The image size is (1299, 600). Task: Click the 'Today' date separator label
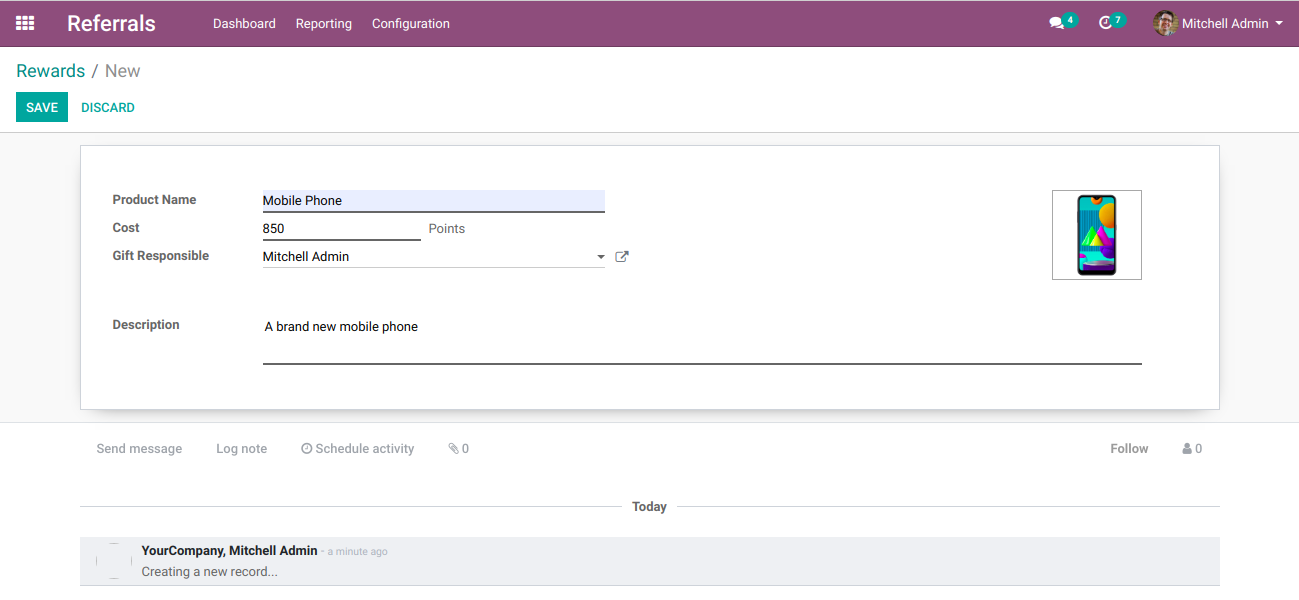click(x=649, y=507)
